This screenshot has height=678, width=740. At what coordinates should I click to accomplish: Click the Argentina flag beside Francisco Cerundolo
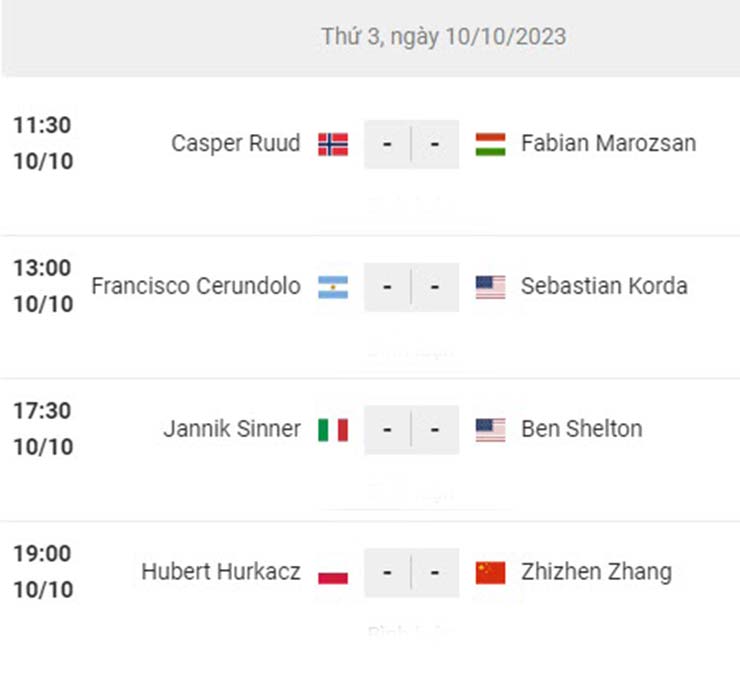(333, 287)
